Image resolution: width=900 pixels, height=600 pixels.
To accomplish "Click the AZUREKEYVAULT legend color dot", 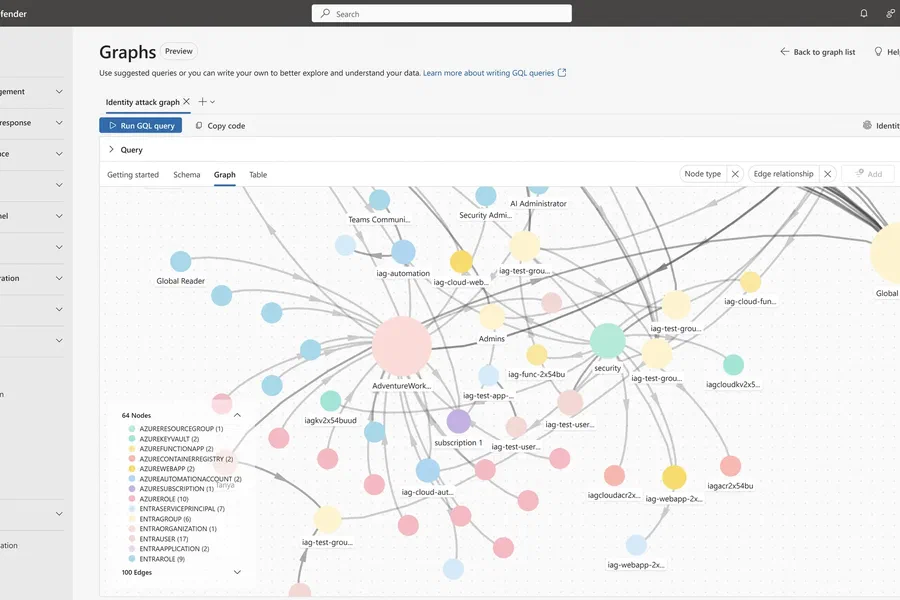I will pos(131,439).
